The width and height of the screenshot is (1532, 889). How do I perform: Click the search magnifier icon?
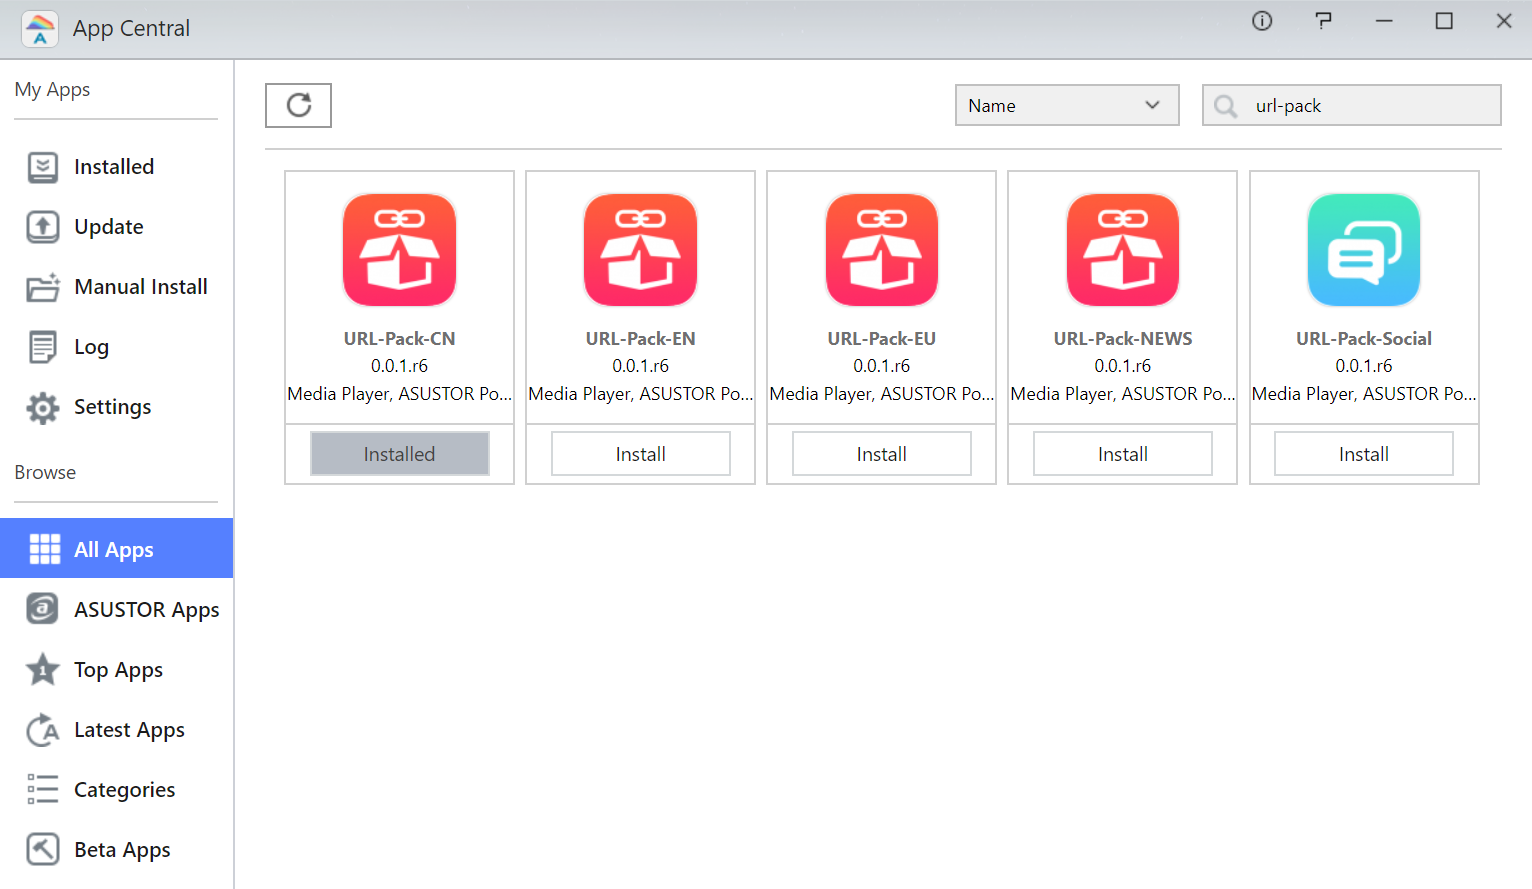[1226, 106]
